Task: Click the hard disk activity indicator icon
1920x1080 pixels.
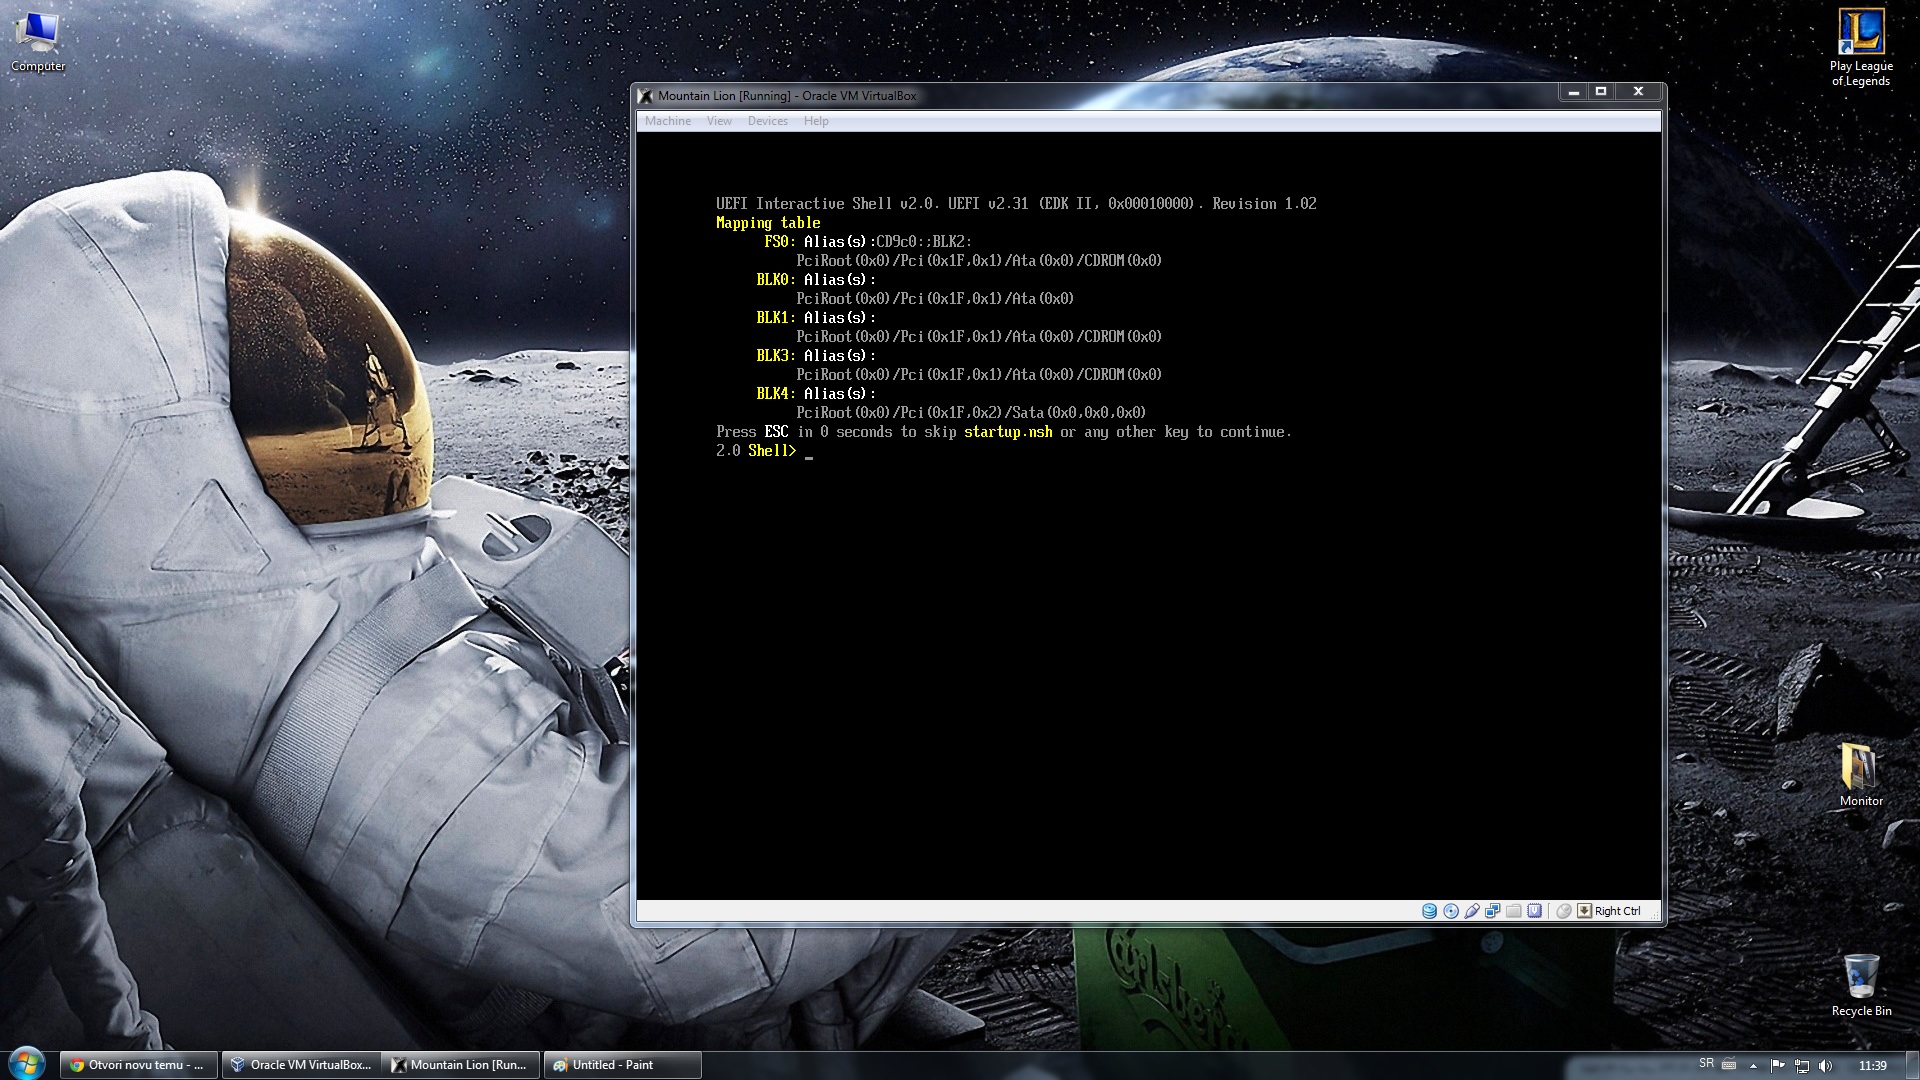Action: [x=1429, y=911]
